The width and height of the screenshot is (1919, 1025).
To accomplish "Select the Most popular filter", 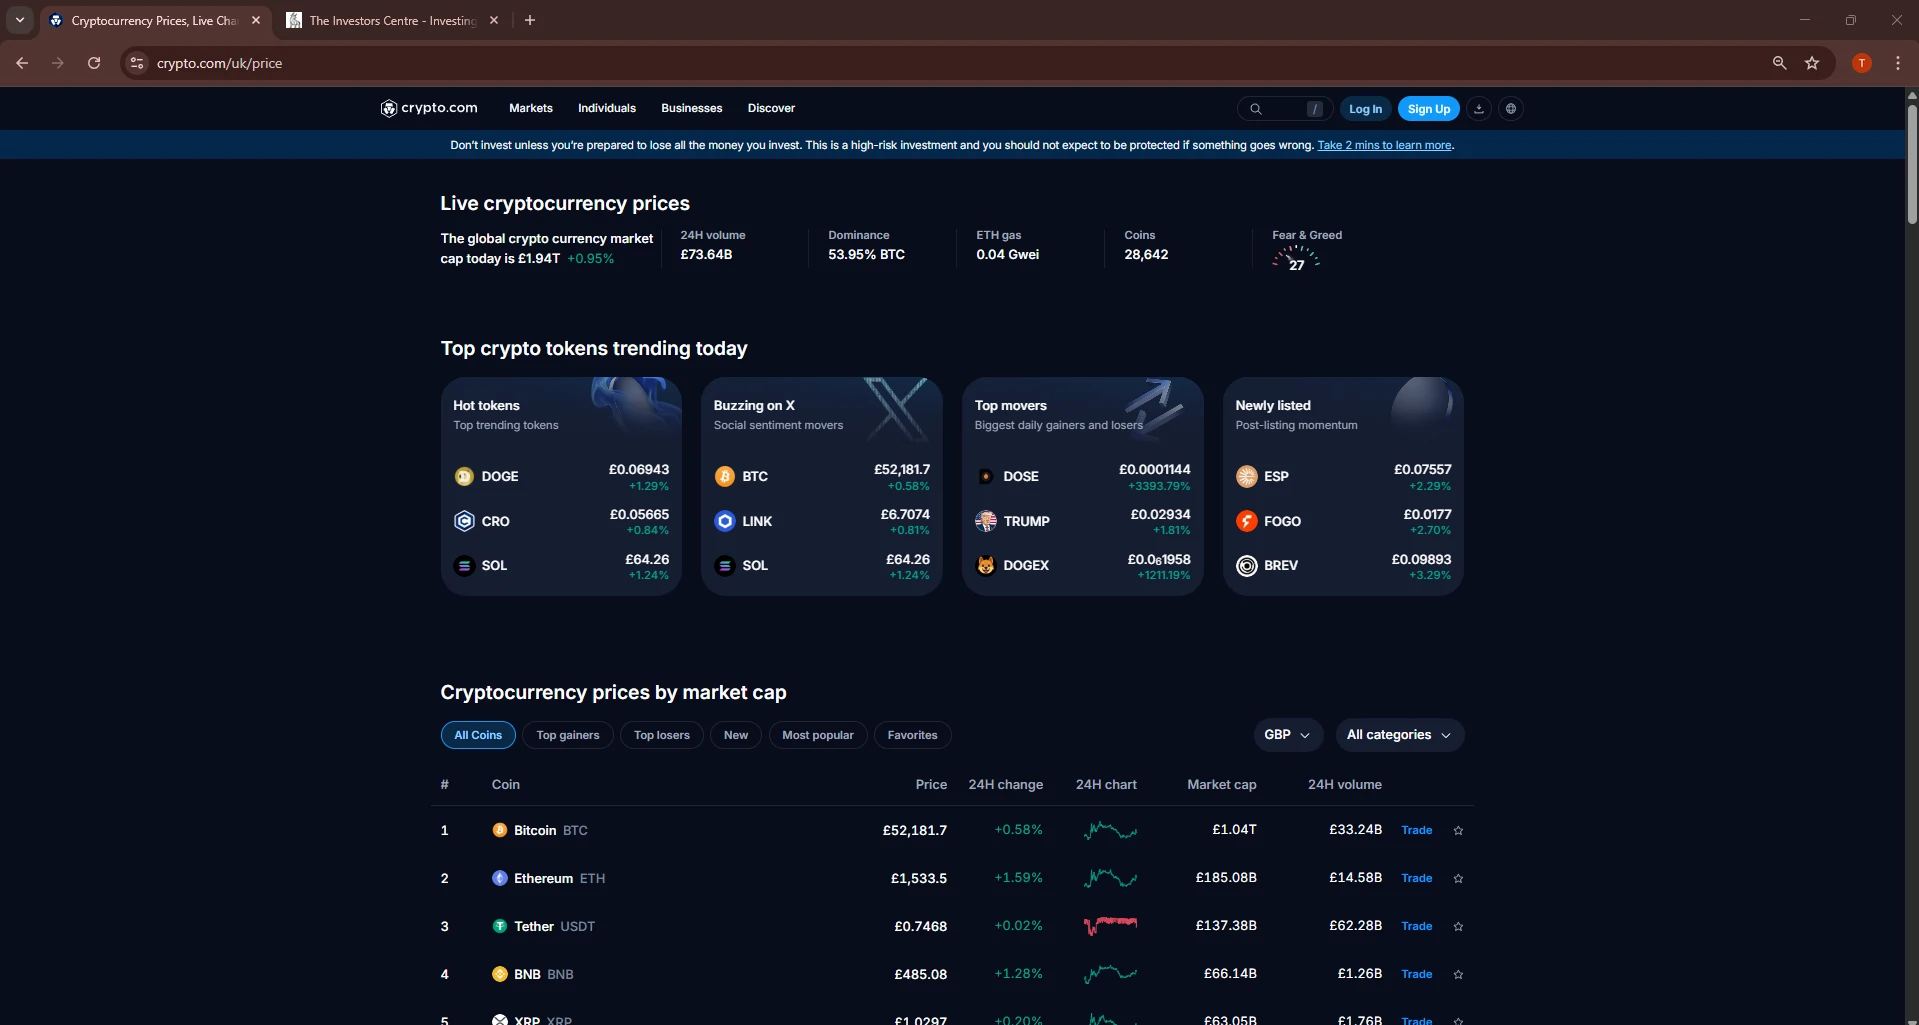I will coord(818,735).
